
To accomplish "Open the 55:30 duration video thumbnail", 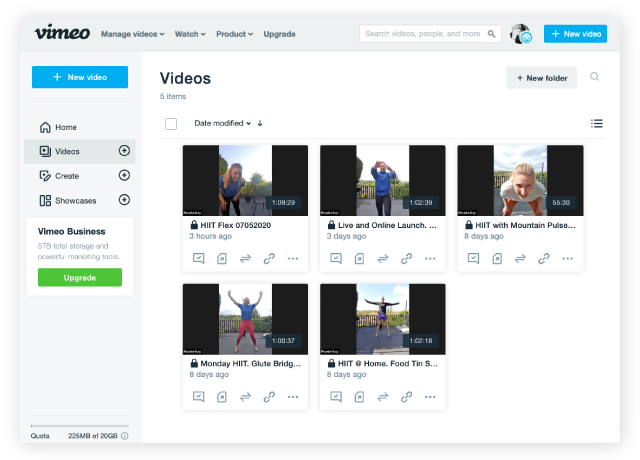I will (520, 180).
